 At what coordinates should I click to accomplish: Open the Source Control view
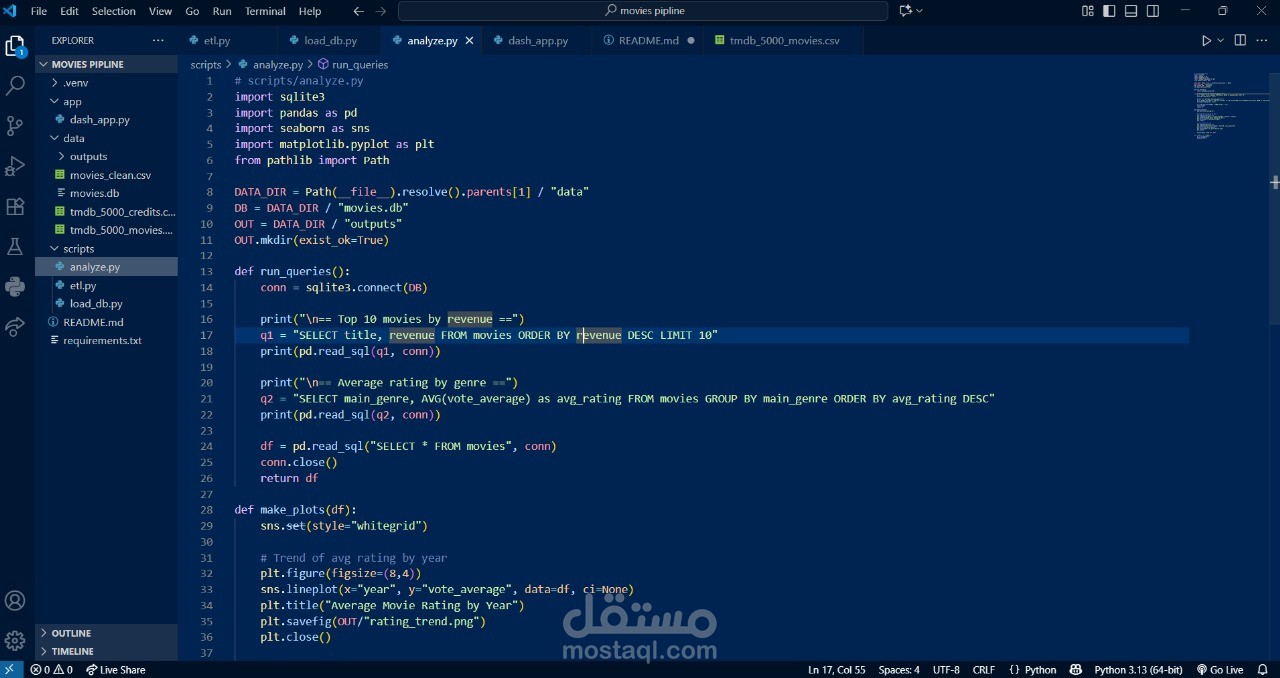tap(15, 126)
